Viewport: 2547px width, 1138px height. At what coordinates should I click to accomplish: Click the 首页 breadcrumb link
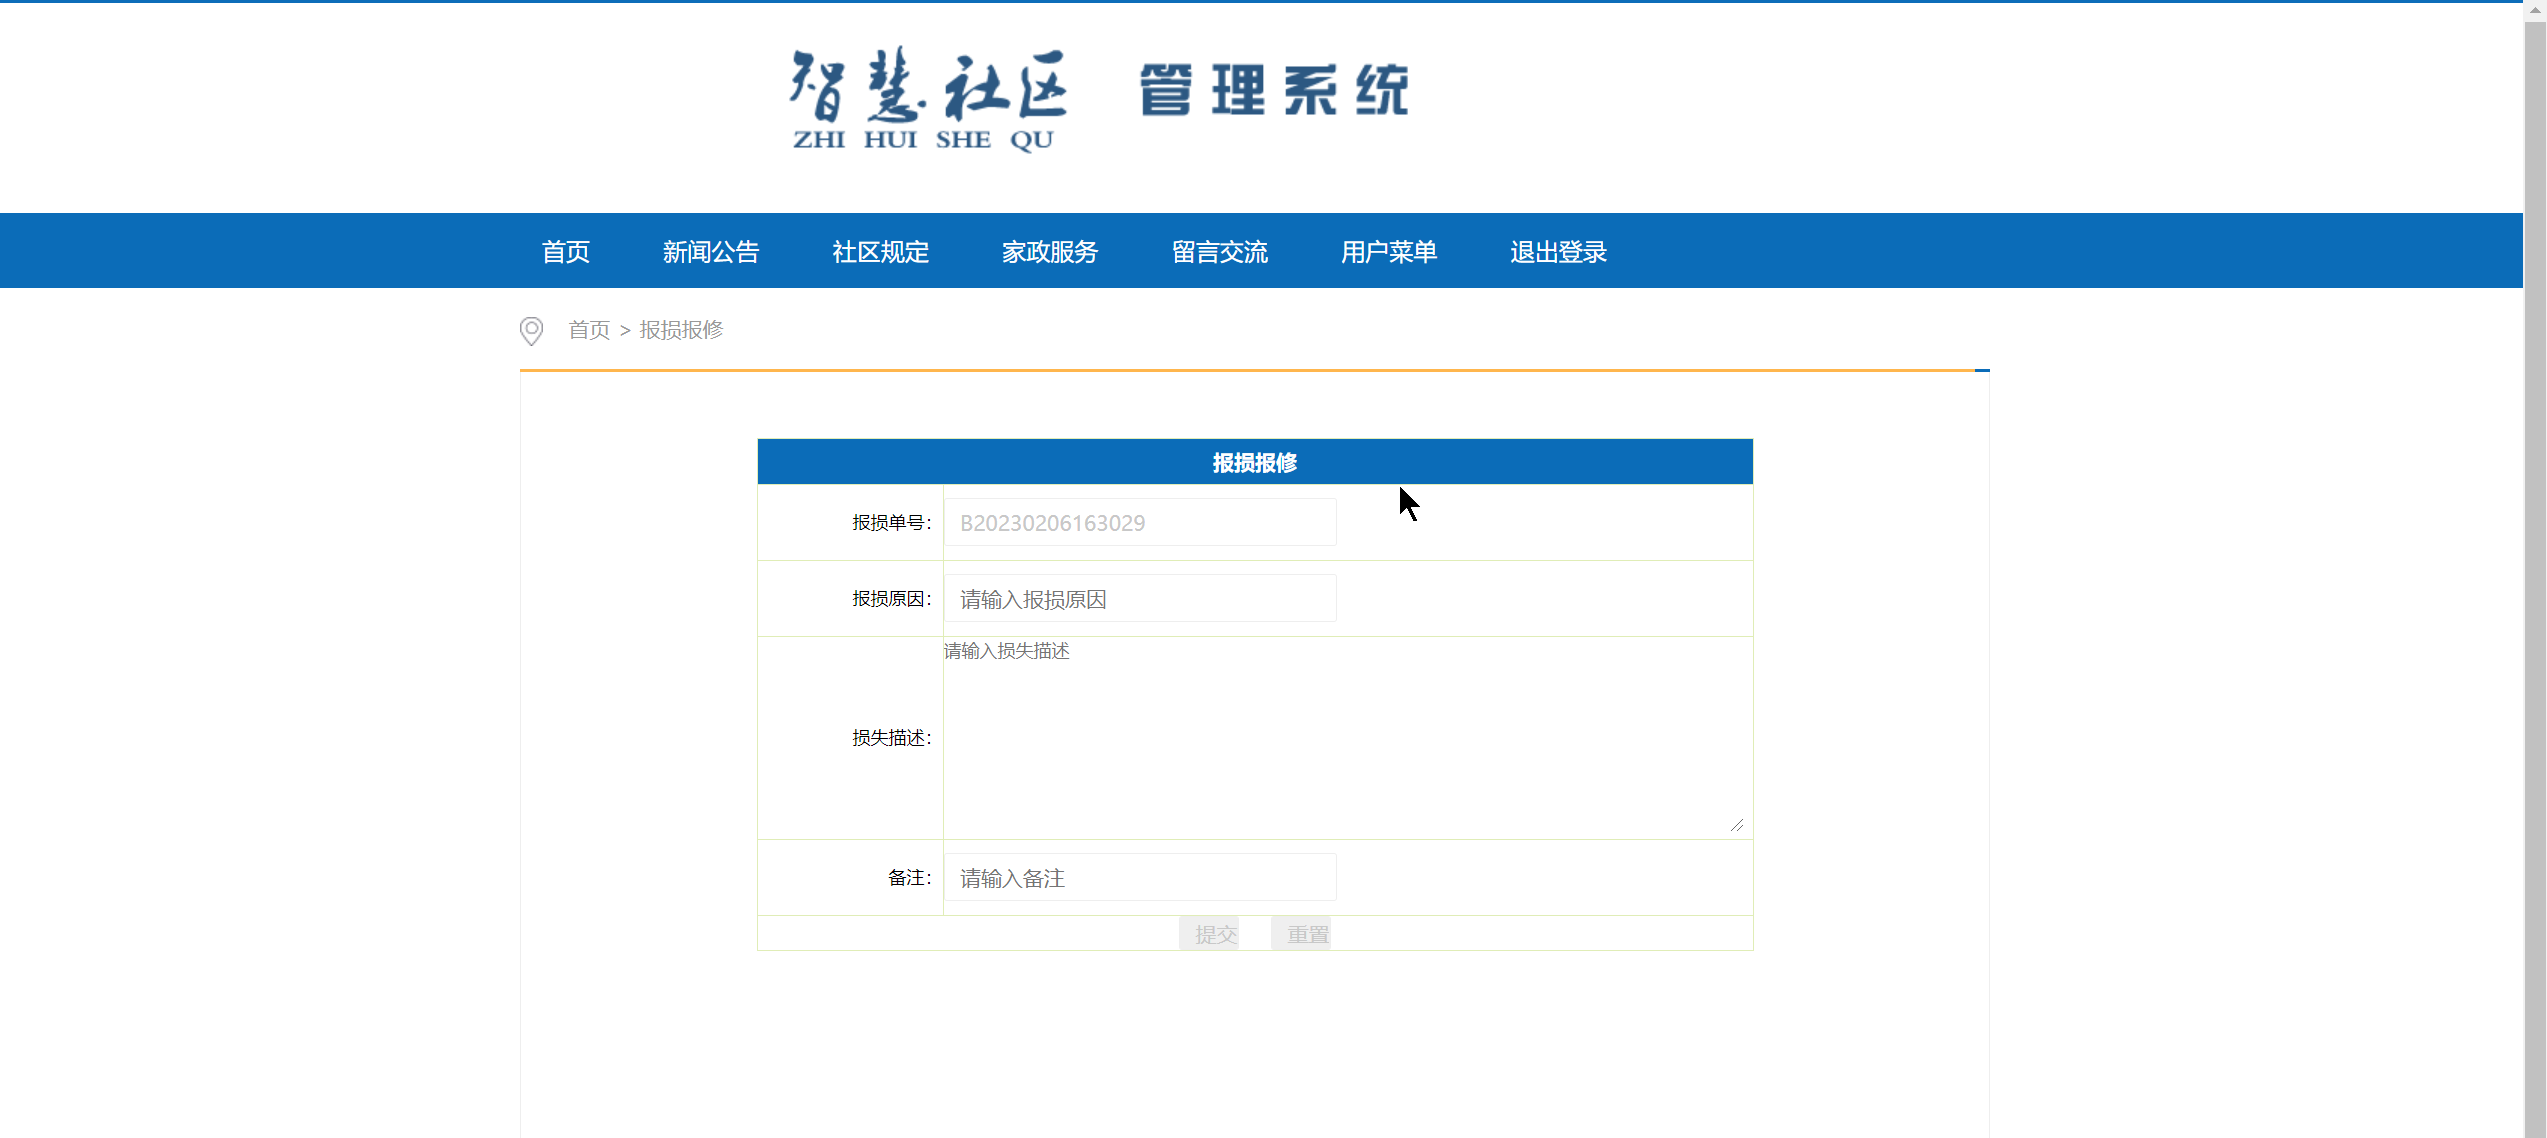(589, 330)
